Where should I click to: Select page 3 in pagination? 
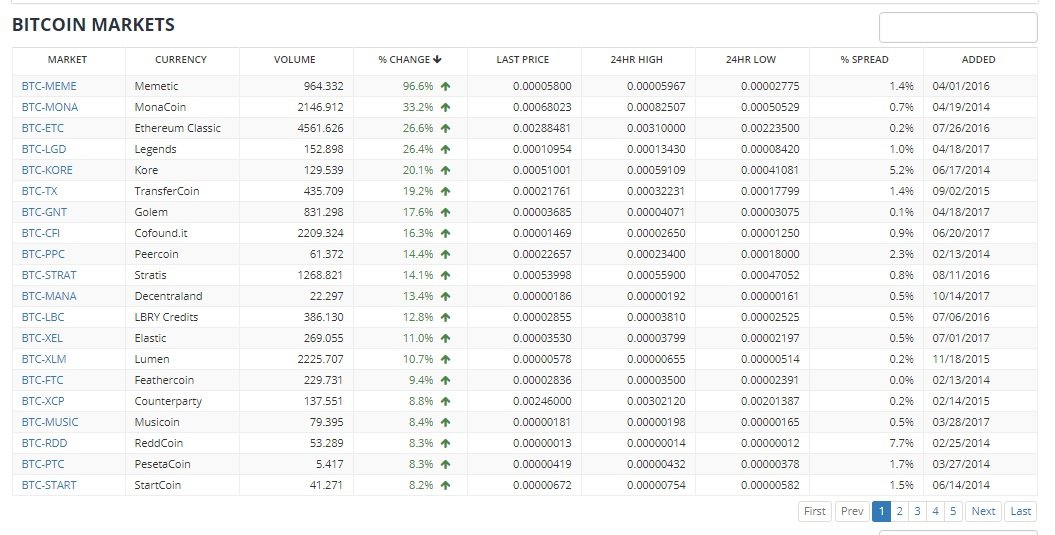[917, 511]
